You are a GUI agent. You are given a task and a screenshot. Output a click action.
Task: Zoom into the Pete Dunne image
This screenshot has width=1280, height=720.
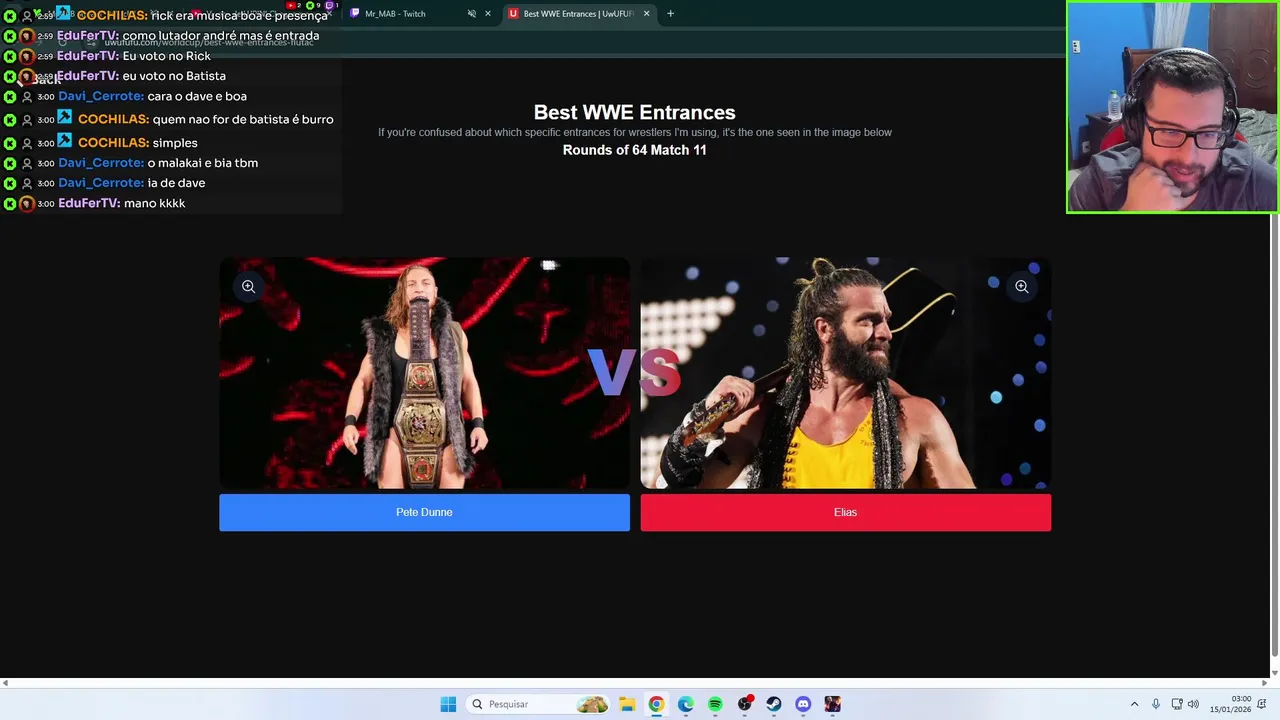click(x=248, y=287)
